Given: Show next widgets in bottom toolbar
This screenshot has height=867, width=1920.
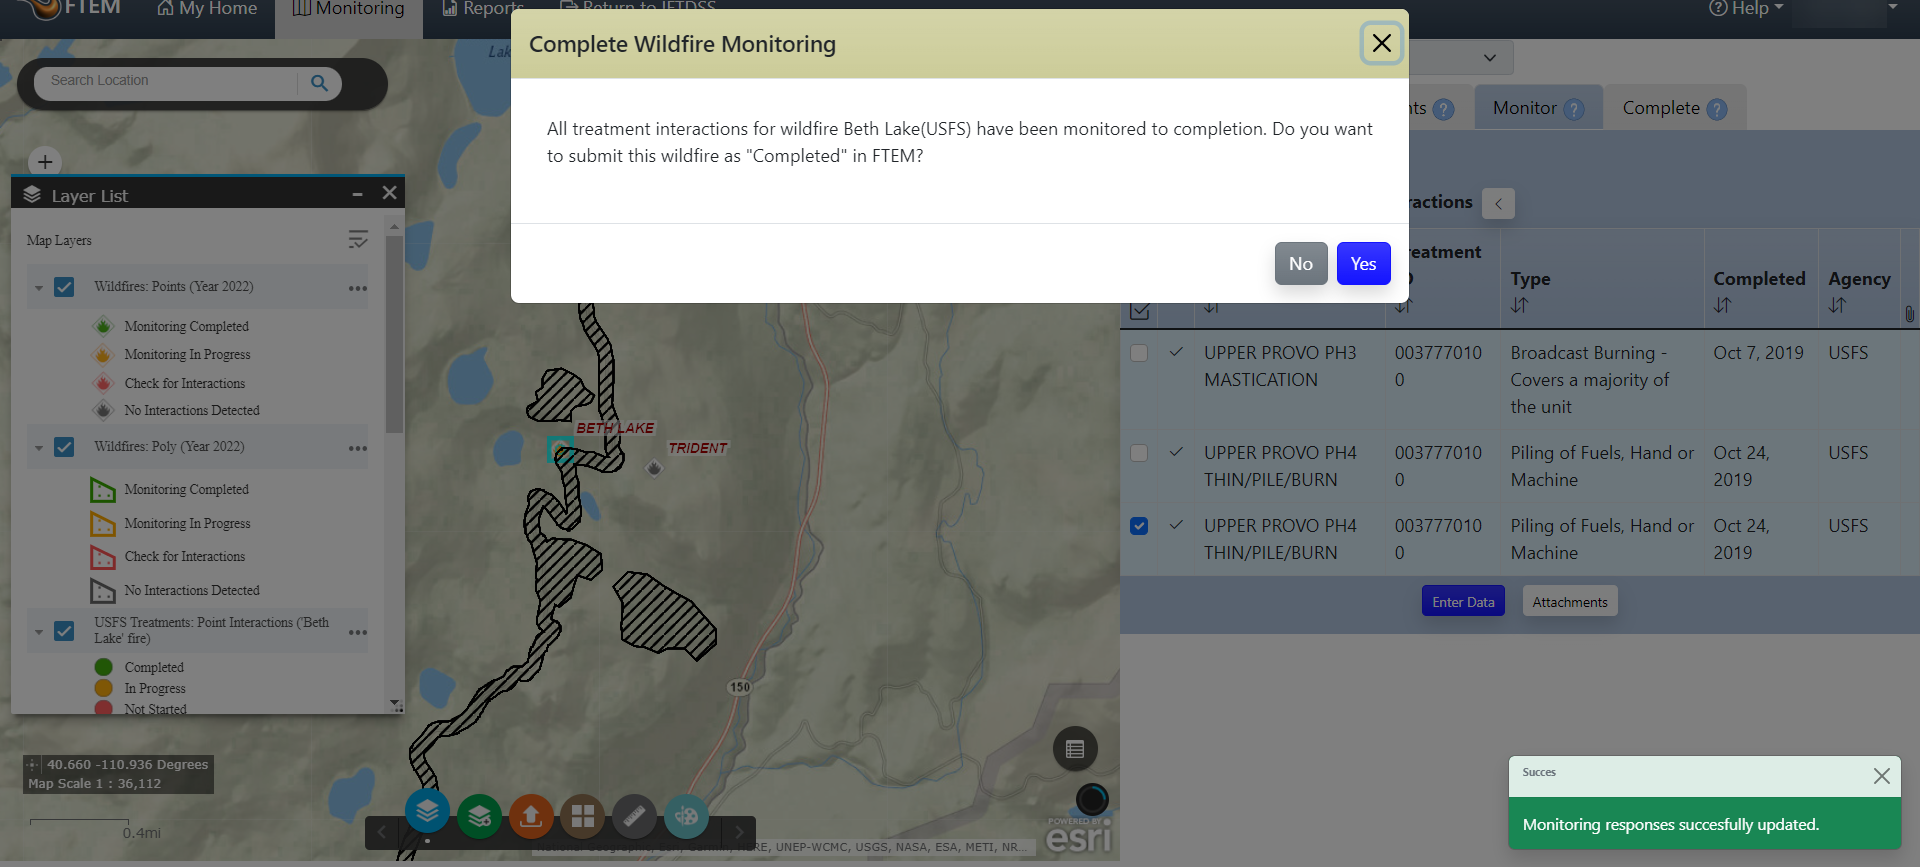Looking at the screenshot, I should point(739,832).
